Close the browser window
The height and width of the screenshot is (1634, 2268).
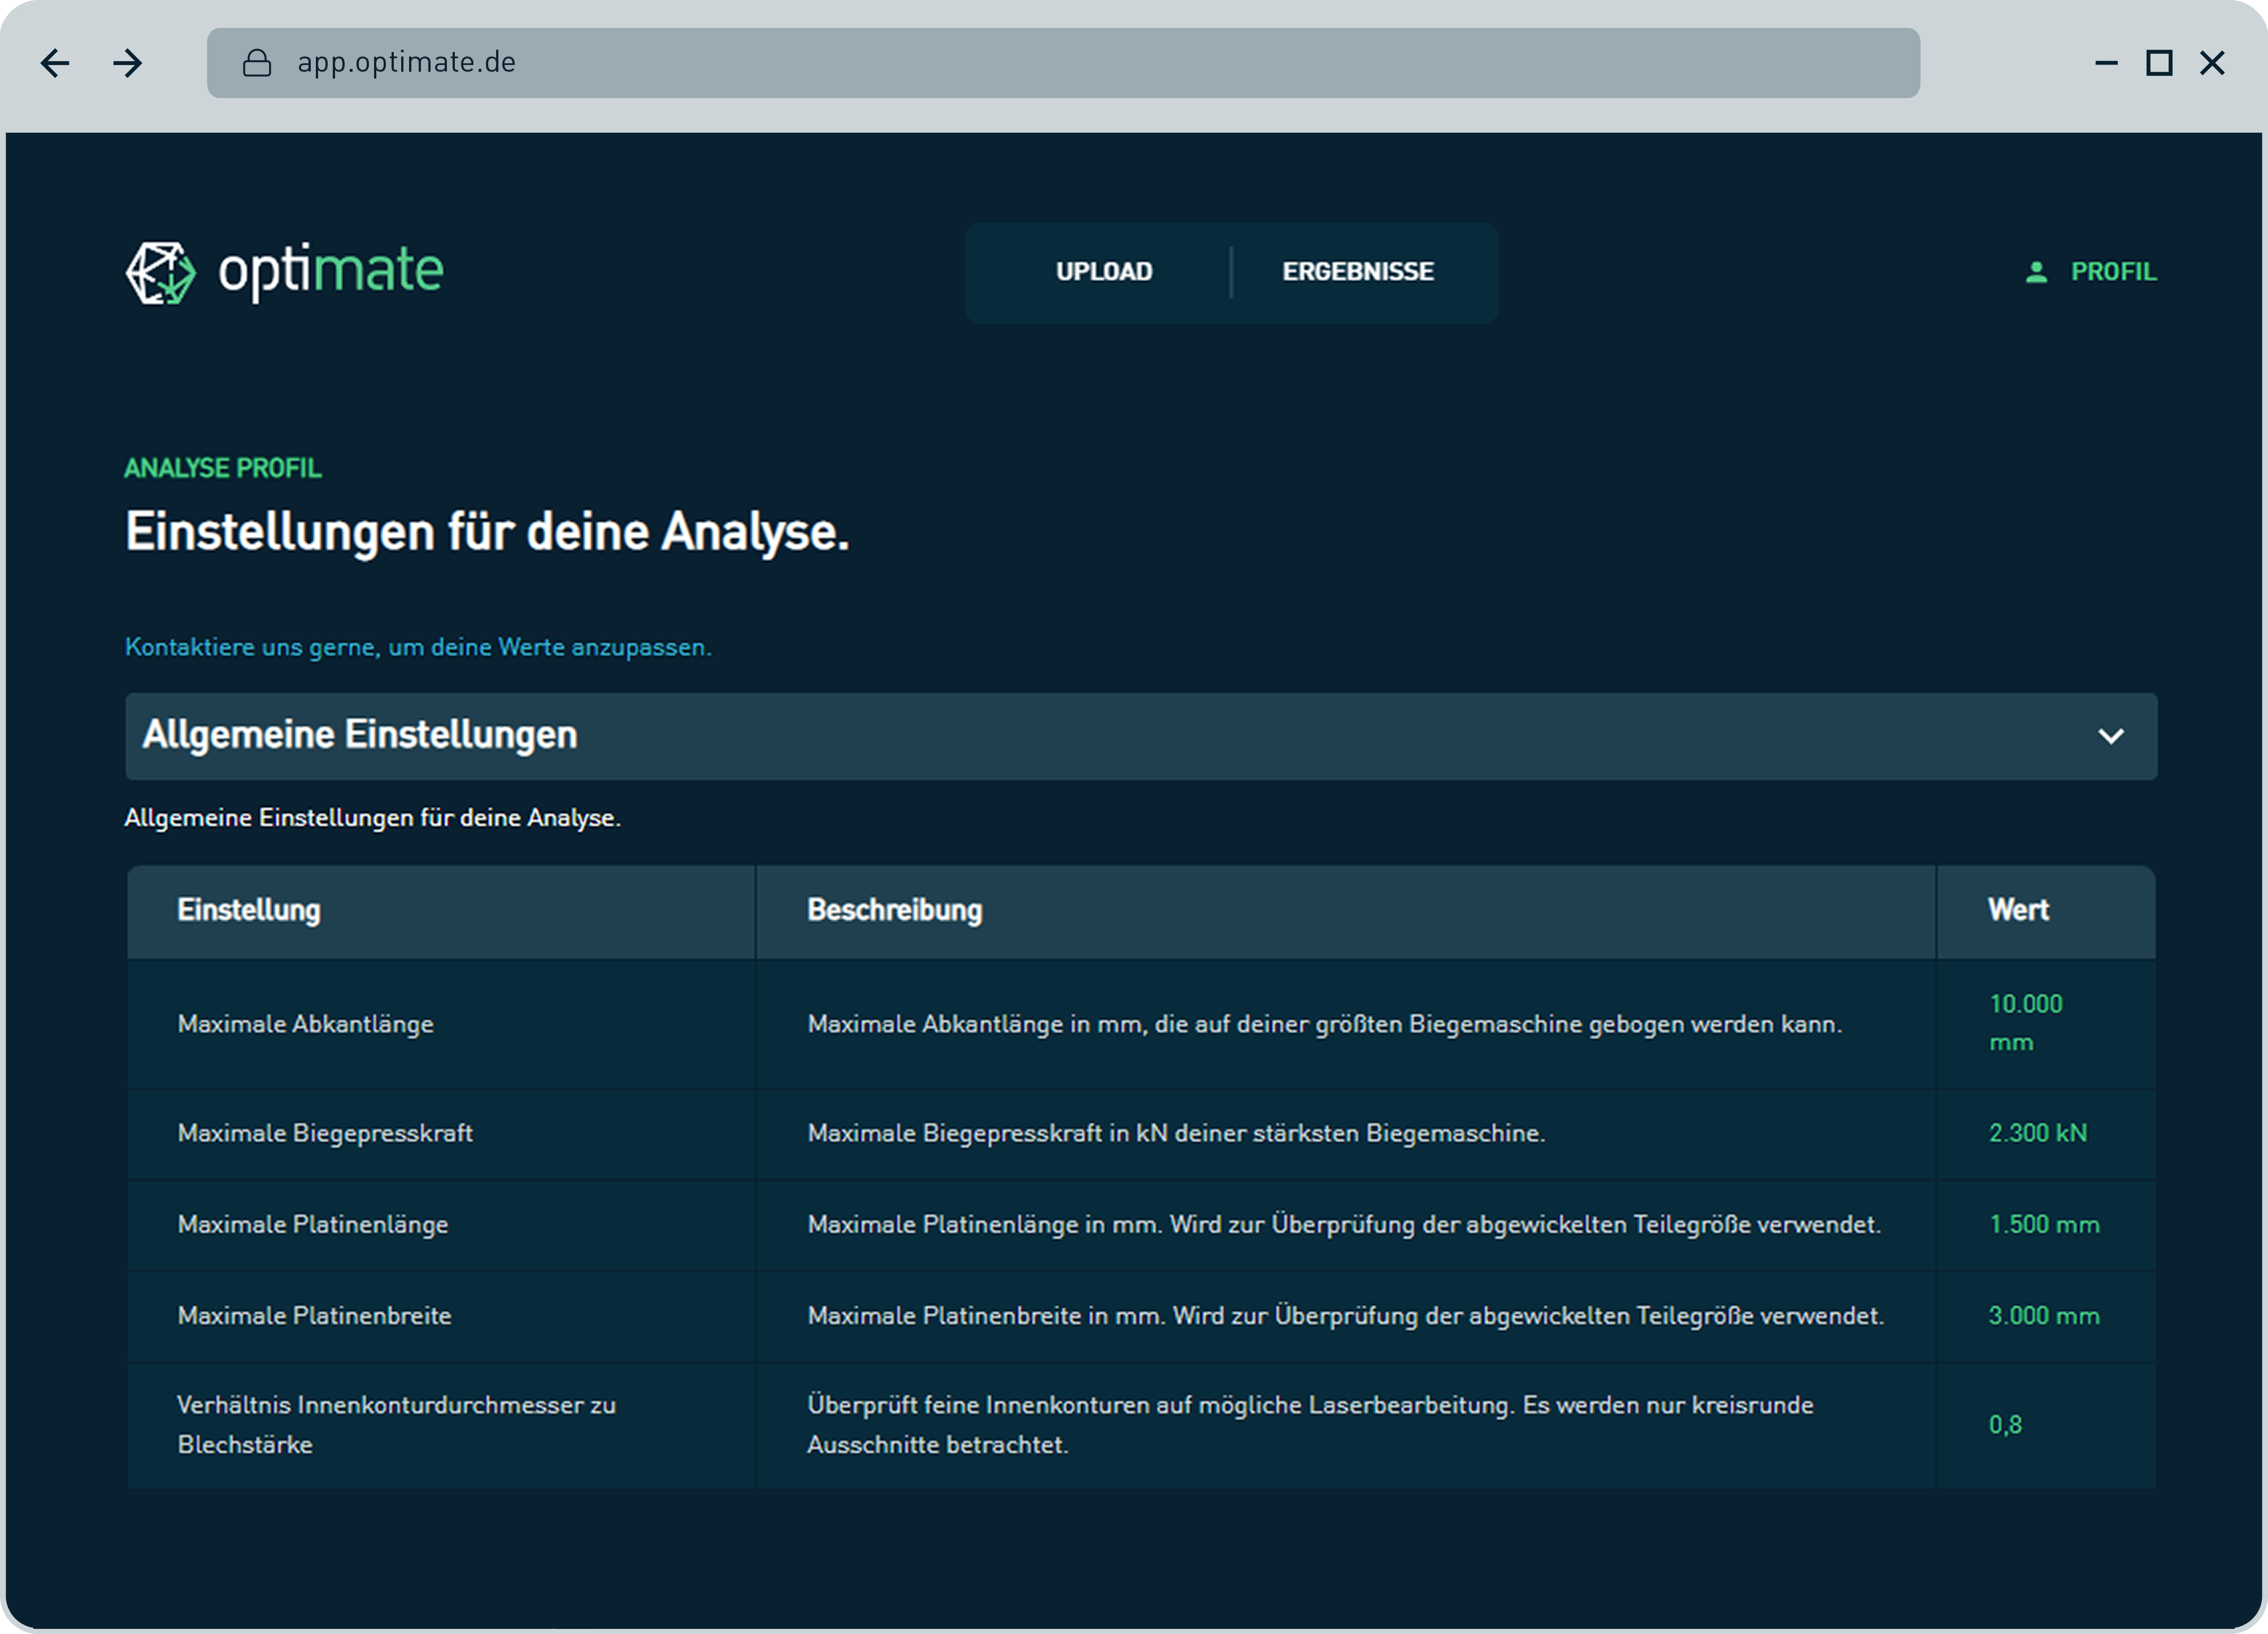coord(2212,63)
